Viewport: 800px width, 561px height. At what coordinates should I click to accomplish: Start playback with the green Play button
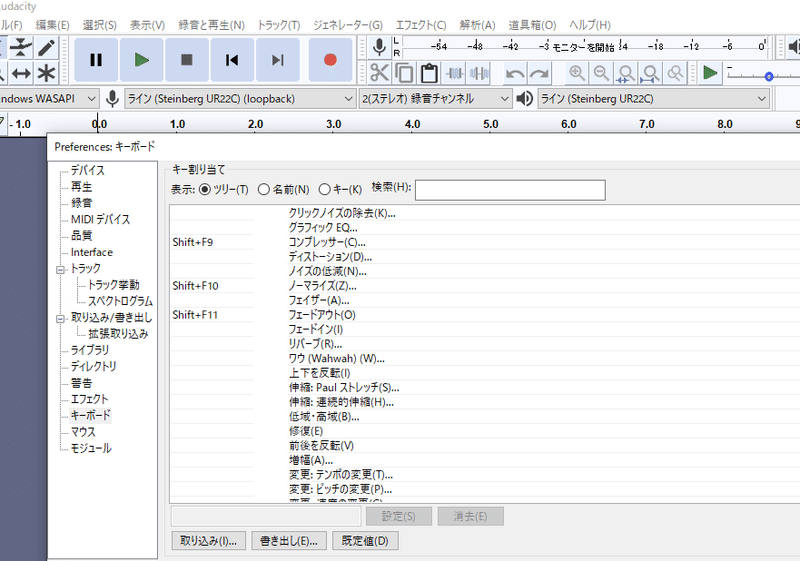pyautogui.click(x=141, y=60)
